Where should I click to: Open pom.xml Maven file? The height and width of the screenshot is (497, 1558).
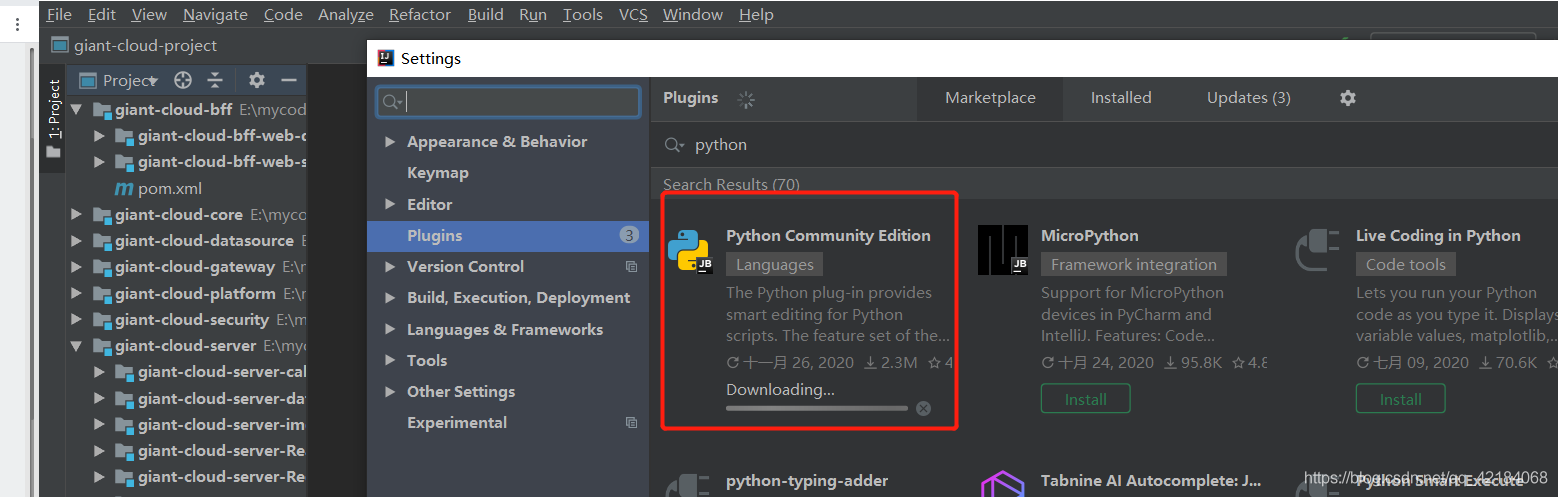158,188
